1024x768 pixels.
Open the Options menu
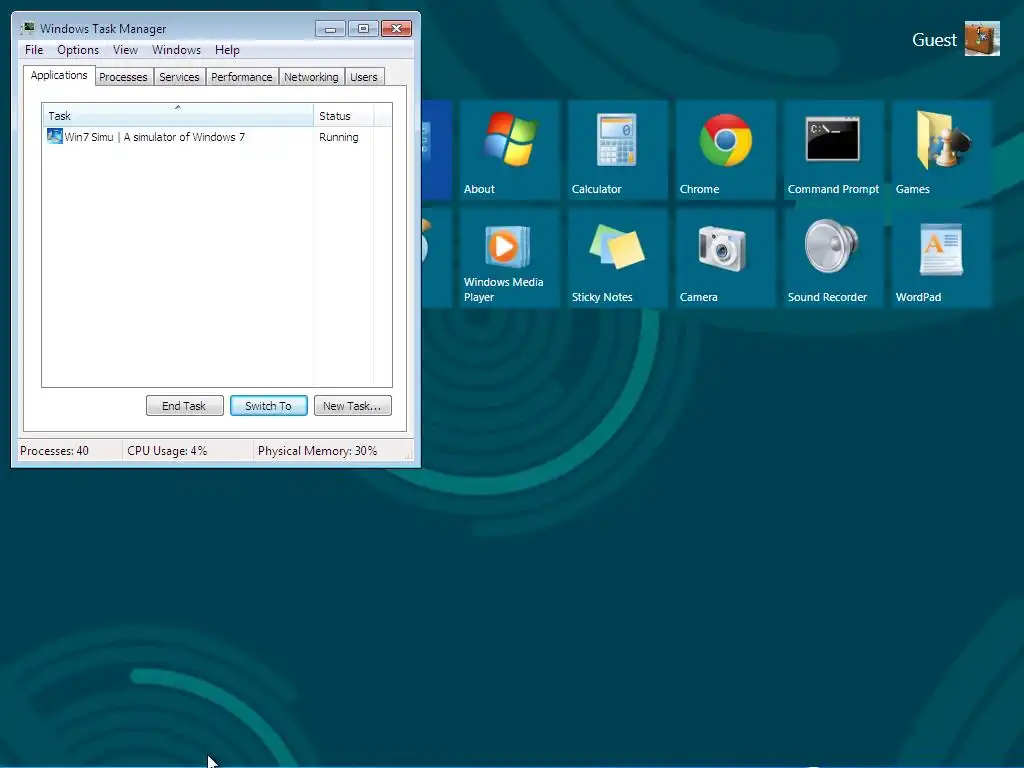[x=78, y=50]
